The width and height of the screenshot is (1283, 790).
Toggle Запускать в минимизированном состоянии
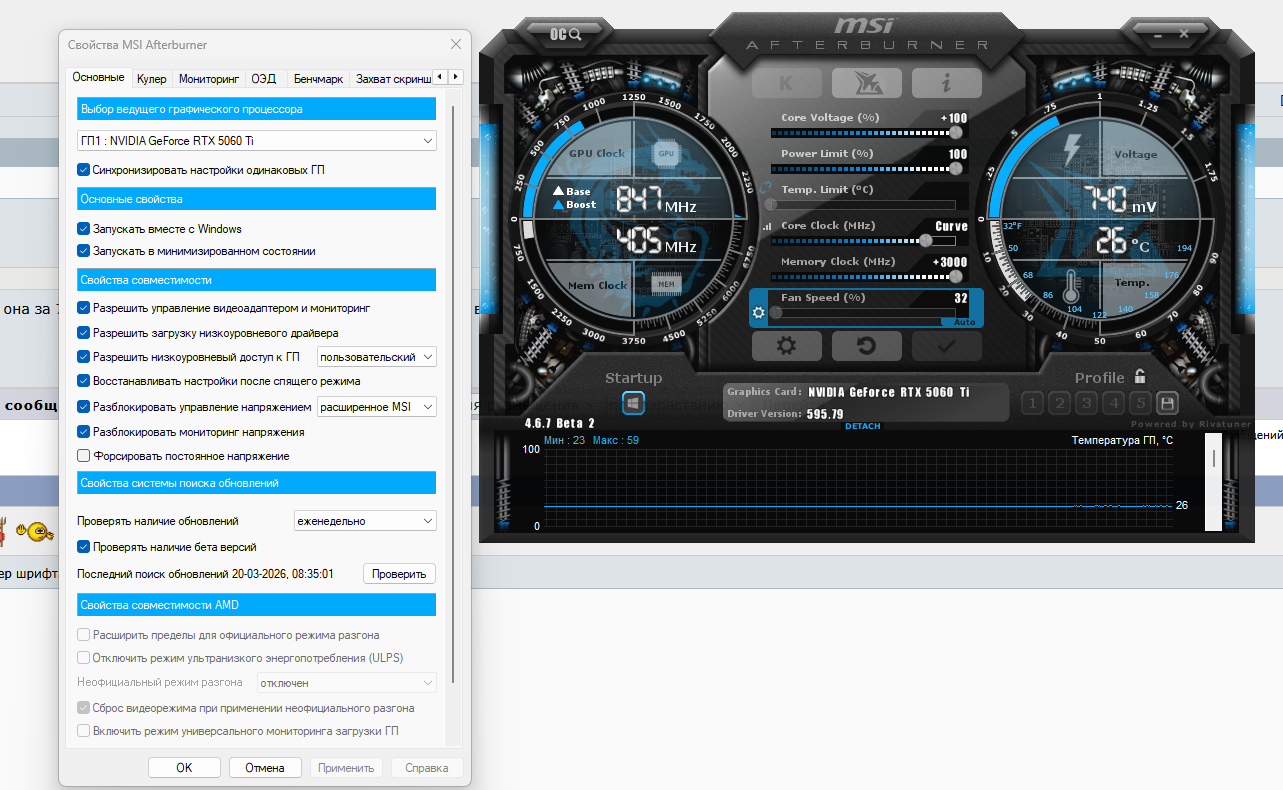[x=84, y=251]
